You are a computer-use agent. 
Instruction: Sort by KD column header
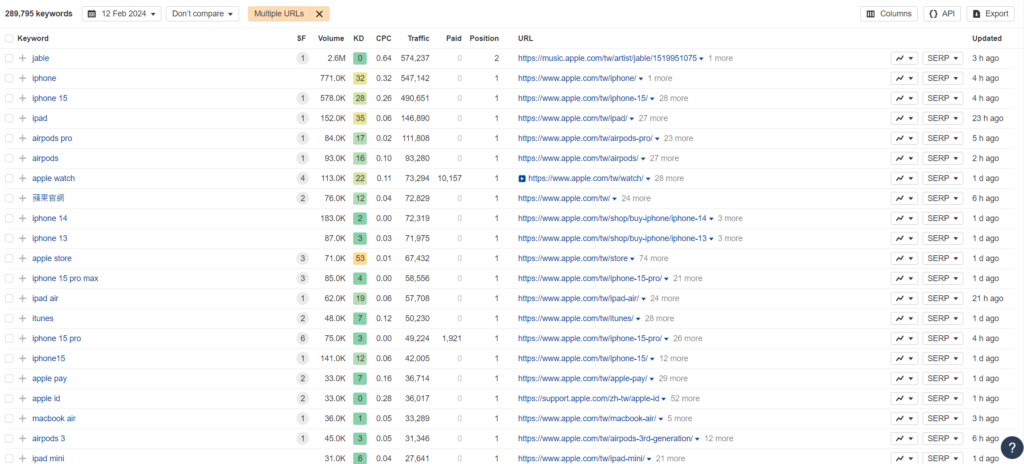point(359,39)
